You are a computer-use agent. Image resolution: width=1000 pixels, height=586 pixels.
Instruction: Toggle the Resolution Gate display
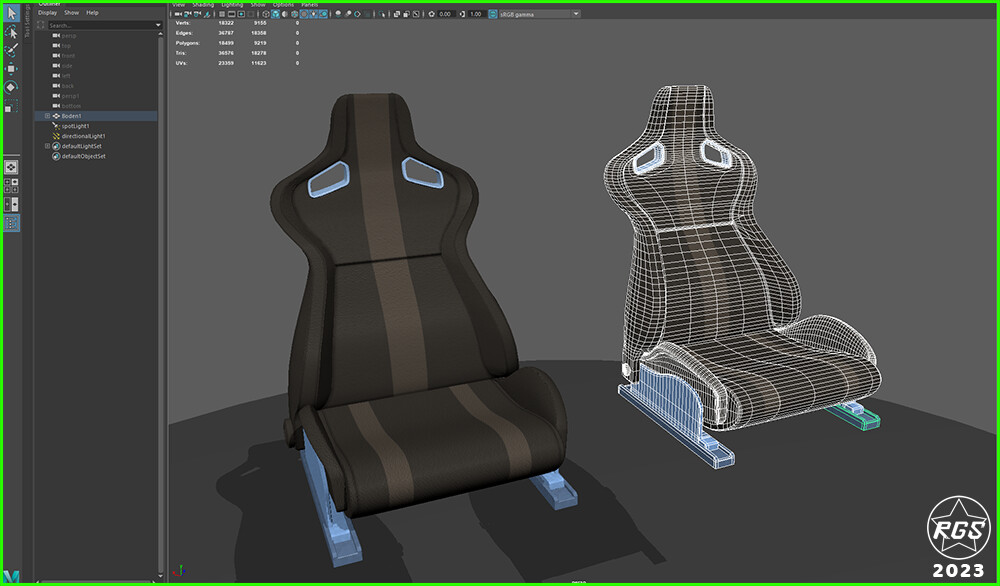click(x=241, y=14)
